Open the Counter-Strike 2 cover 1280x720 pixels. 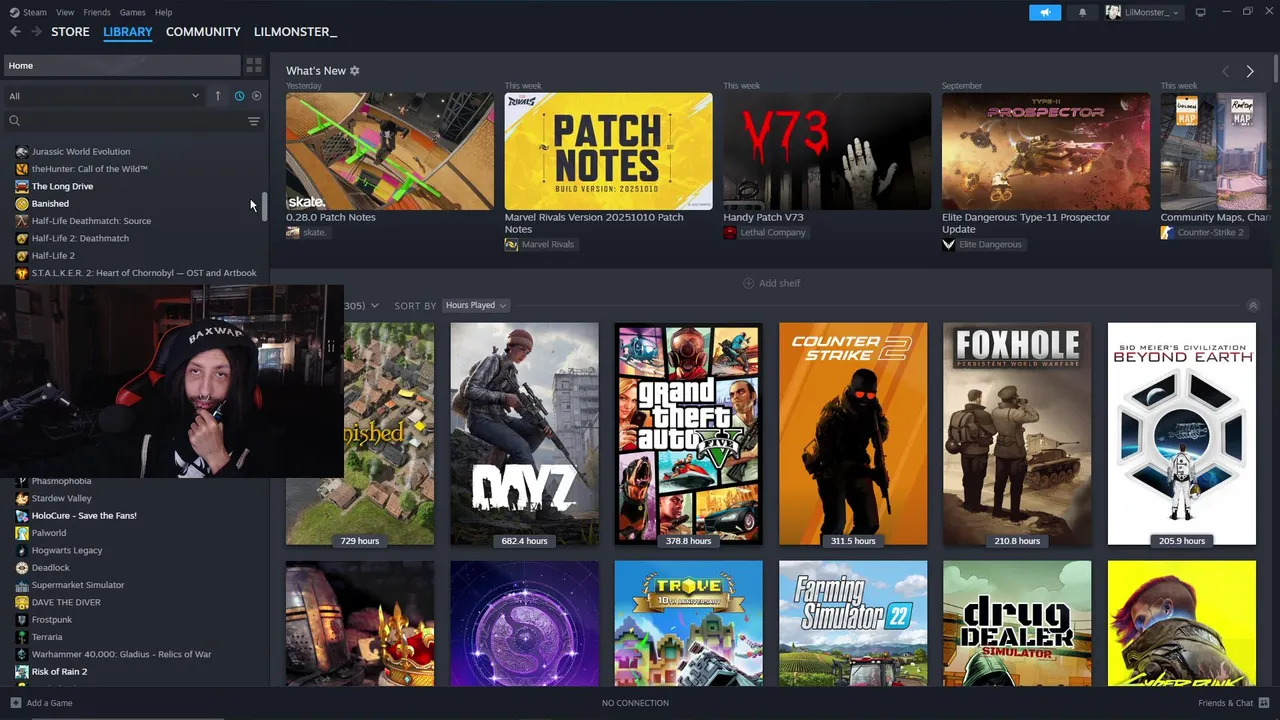853,434
